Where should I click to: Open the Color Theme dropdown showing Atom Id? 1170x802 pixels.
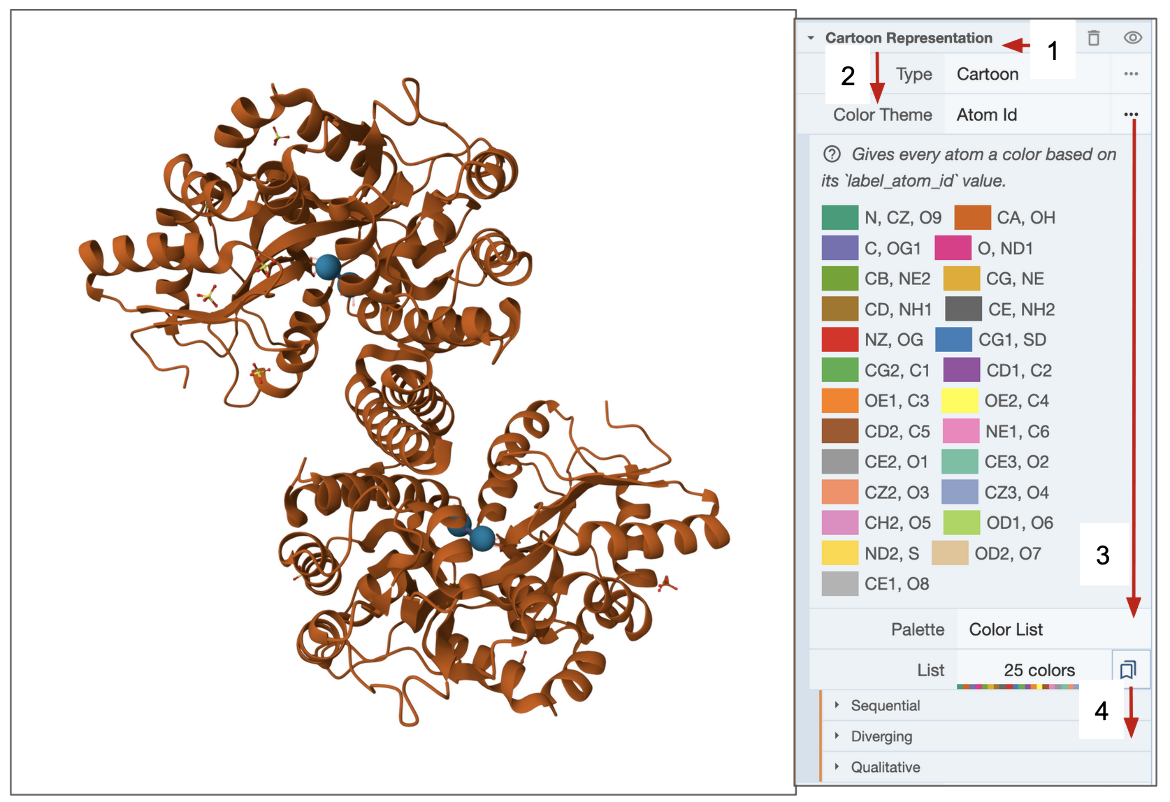(1030, 115)
